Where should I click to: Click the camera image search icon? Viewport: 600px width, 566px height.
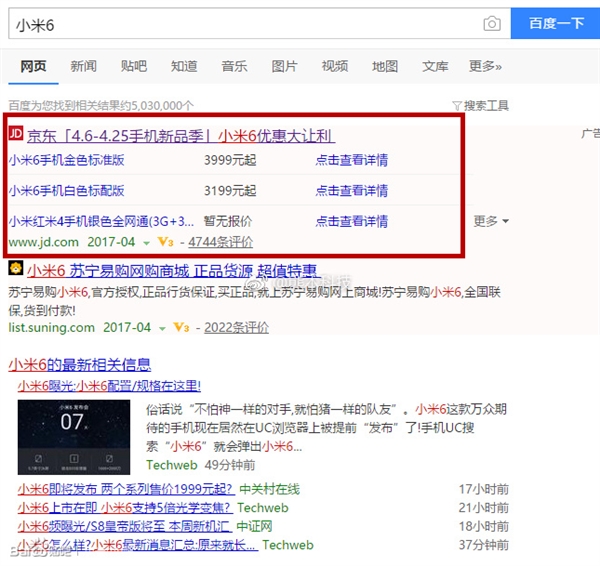491,23
